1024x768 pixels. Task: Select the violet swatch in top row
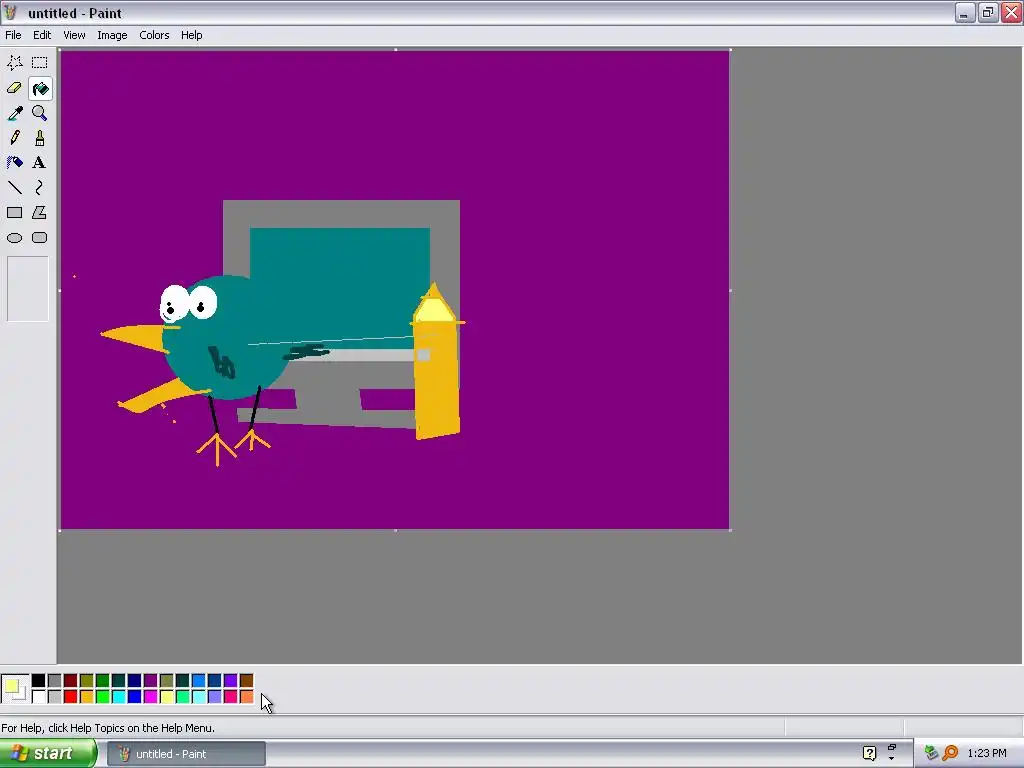tap(231, 681)
